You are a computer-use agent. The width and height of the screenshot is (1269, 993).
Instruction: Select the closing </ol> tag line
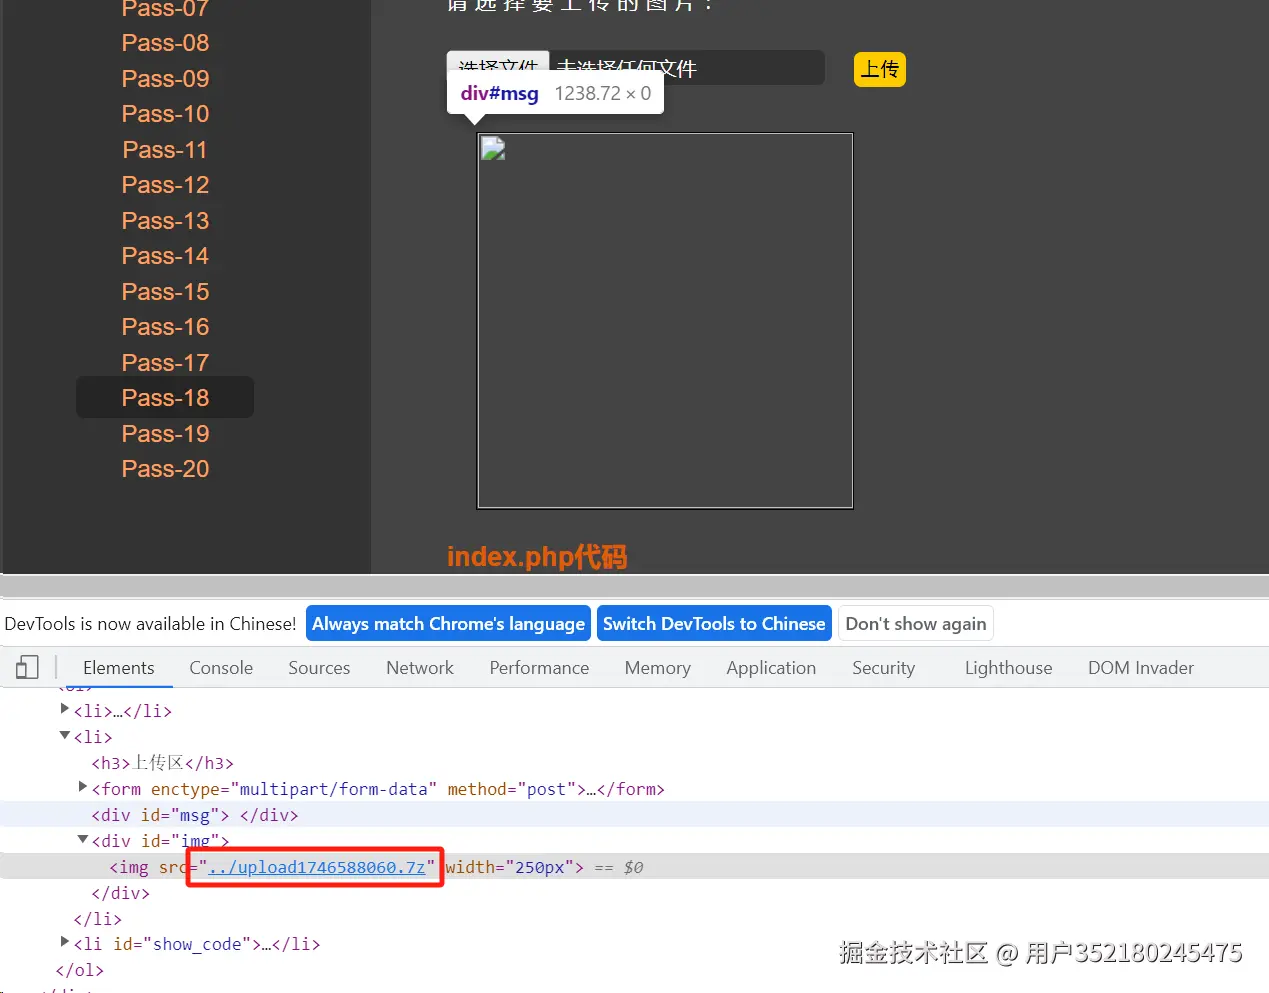click(x=79, y=970)
